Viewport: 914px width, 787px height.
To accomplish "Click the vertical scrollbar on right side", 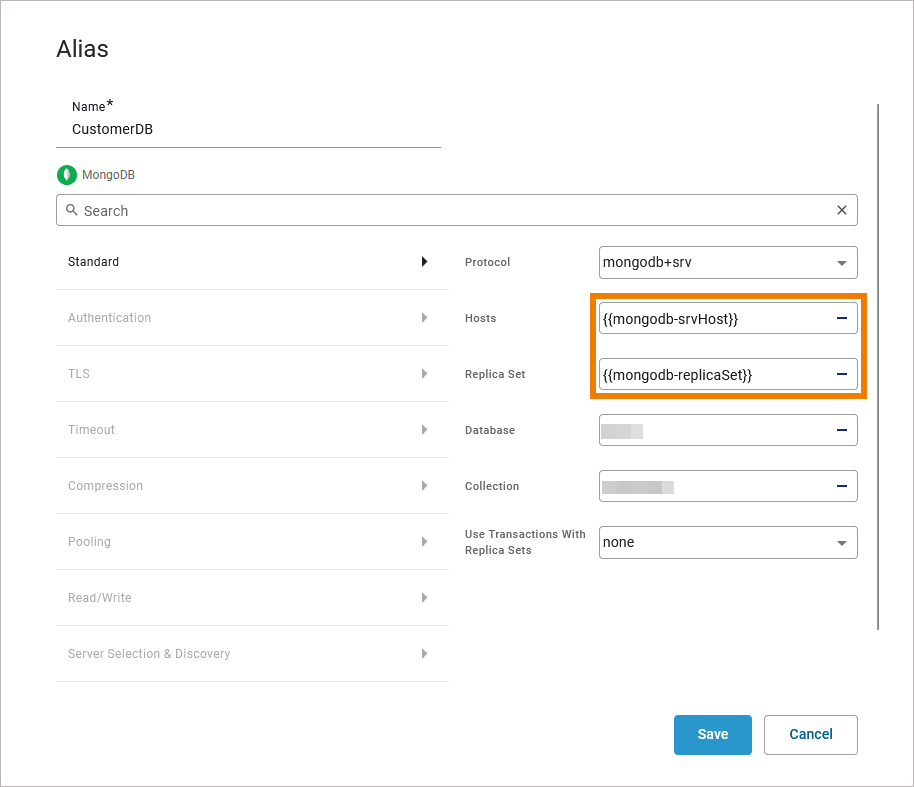I will [878, 367].
